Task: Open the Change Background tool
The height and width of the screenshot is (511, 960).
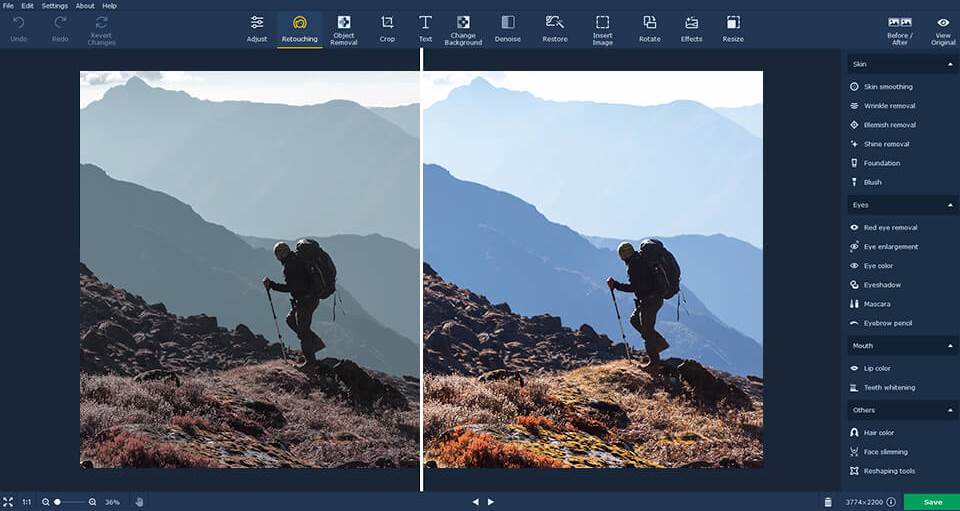Action: [463, 29]
